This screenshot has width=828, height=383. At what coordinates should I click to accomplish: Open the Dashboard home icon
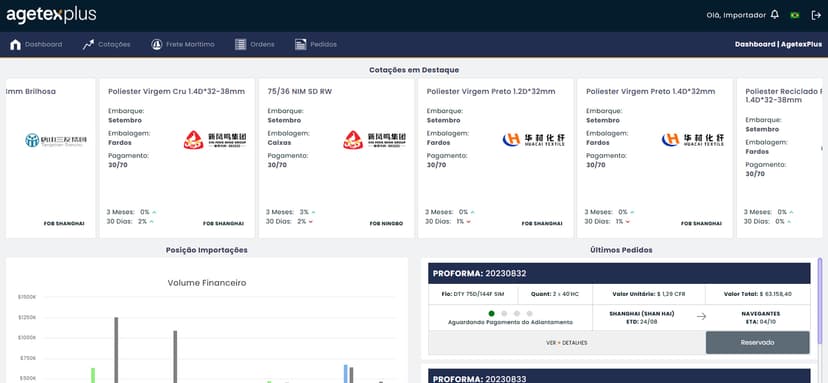click(x=15, y=44)
